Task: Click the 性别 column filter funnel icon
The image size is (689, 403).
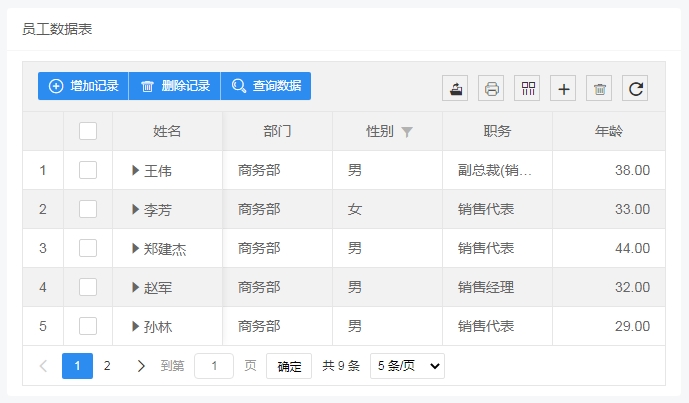Action: tap(407, 131)
